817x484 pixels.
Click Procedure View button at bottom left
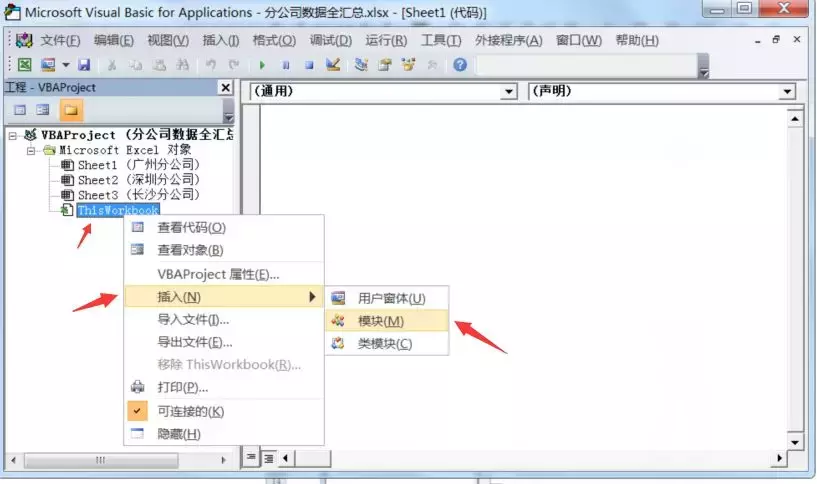click(x=251, y=457)
